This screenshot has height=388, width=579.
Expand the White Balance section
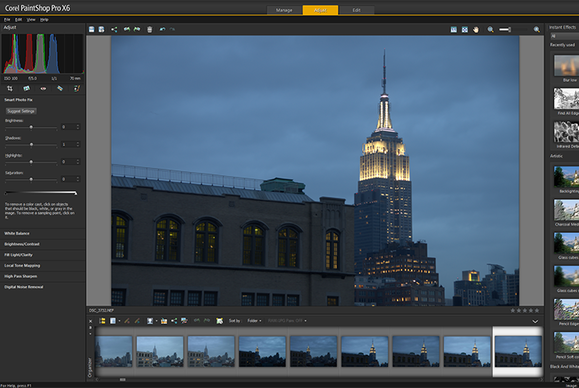pyautogui.click(x=42, y=233)
